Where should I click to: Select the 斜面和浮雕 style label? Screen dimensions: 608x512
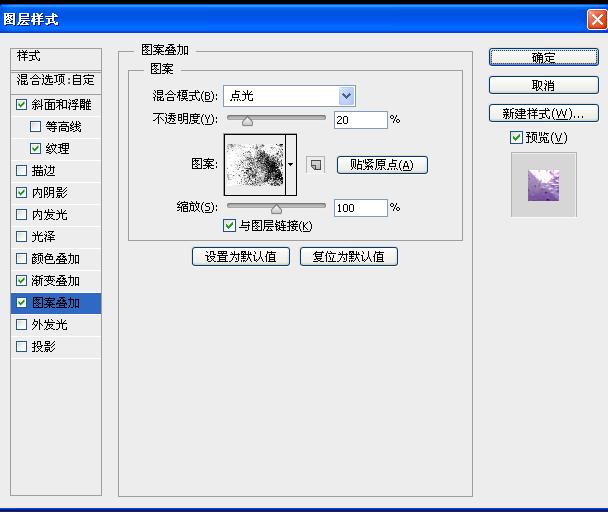click(x=61, y=104)
